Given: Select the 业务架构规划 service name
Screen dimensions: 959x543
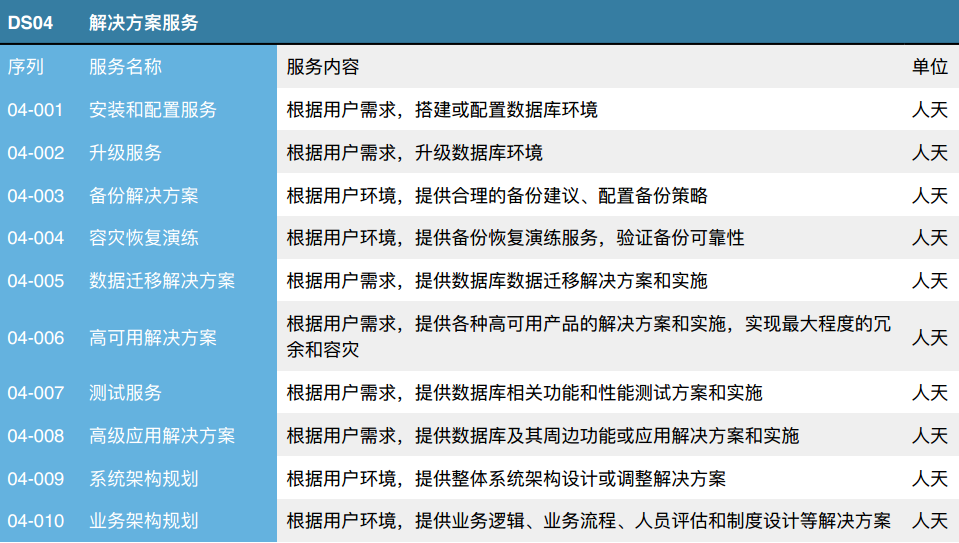Looking at the screenshot, I should [144, 521].
